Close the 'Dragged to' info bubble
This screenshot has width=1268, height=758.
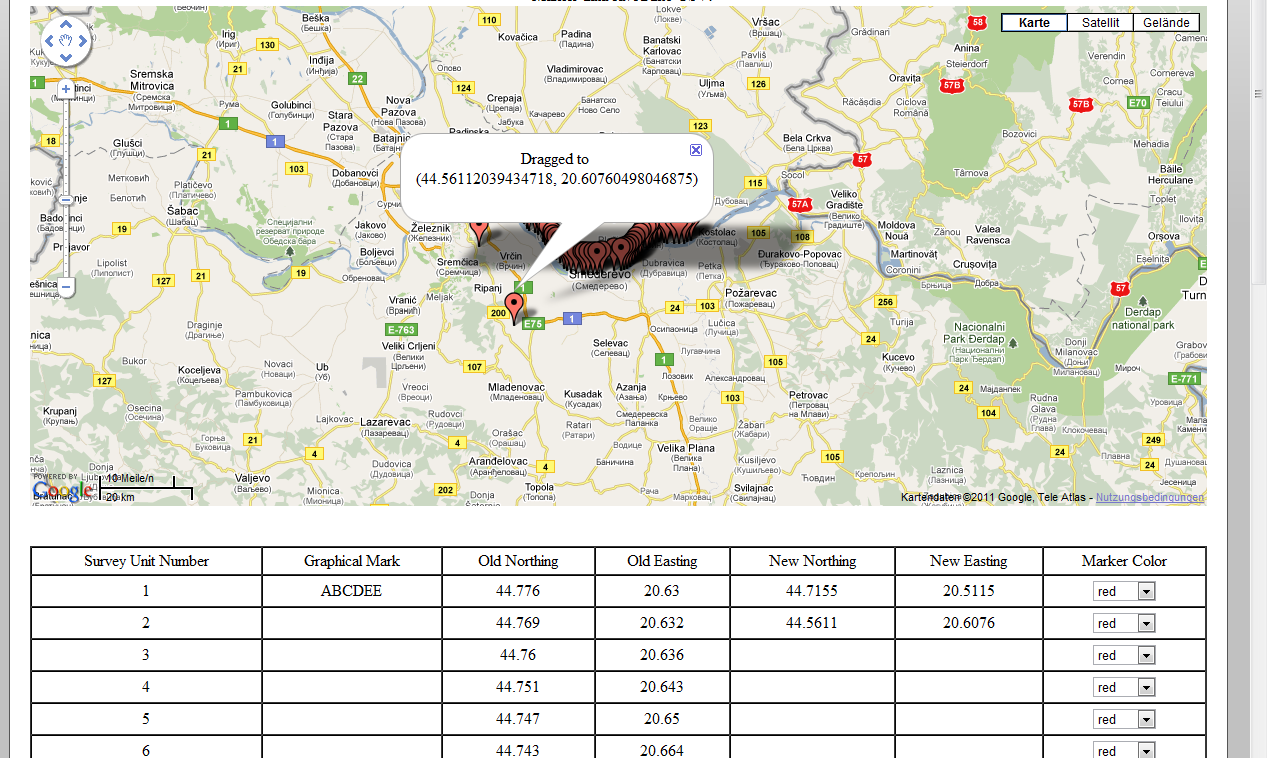coord(696,150)
